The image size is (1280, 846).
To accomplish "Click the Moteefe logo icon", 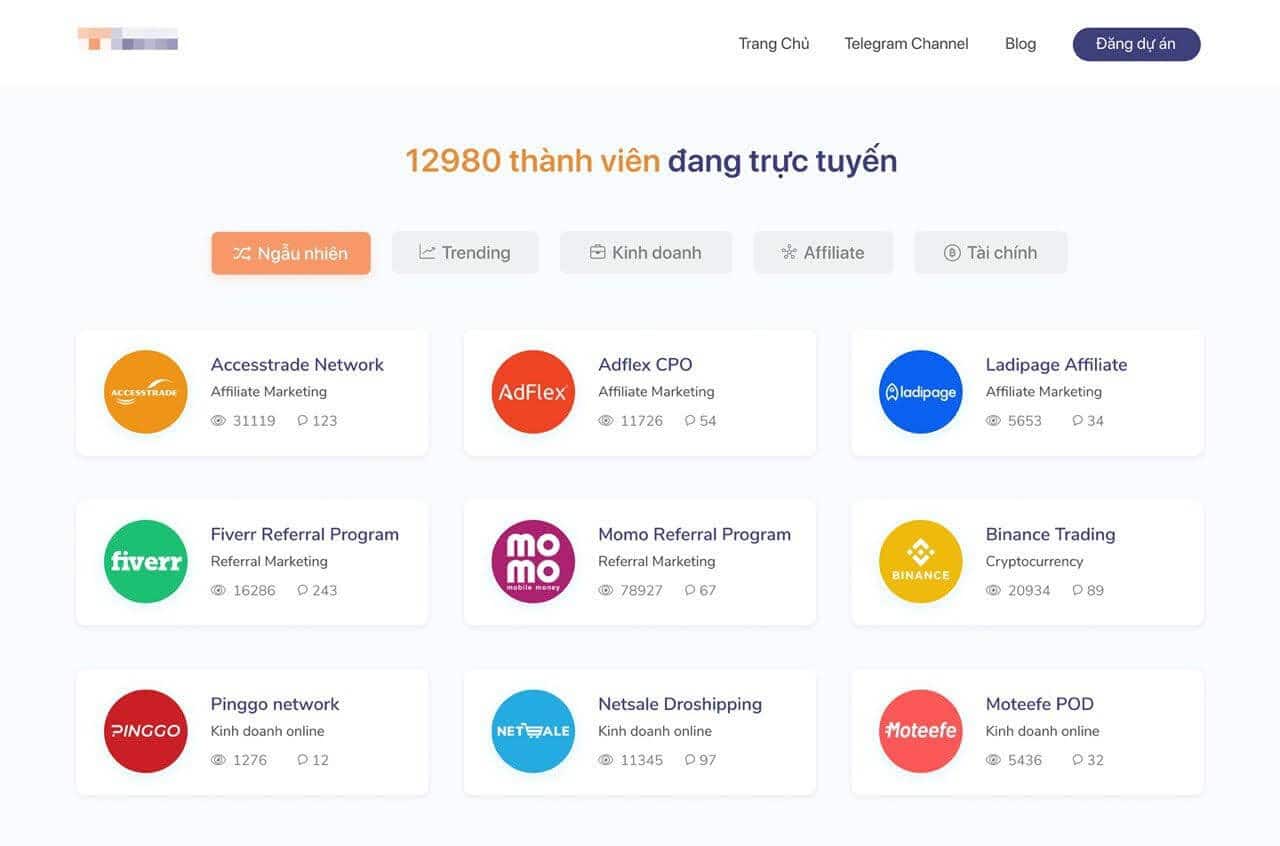I will [x=921, y=731].
